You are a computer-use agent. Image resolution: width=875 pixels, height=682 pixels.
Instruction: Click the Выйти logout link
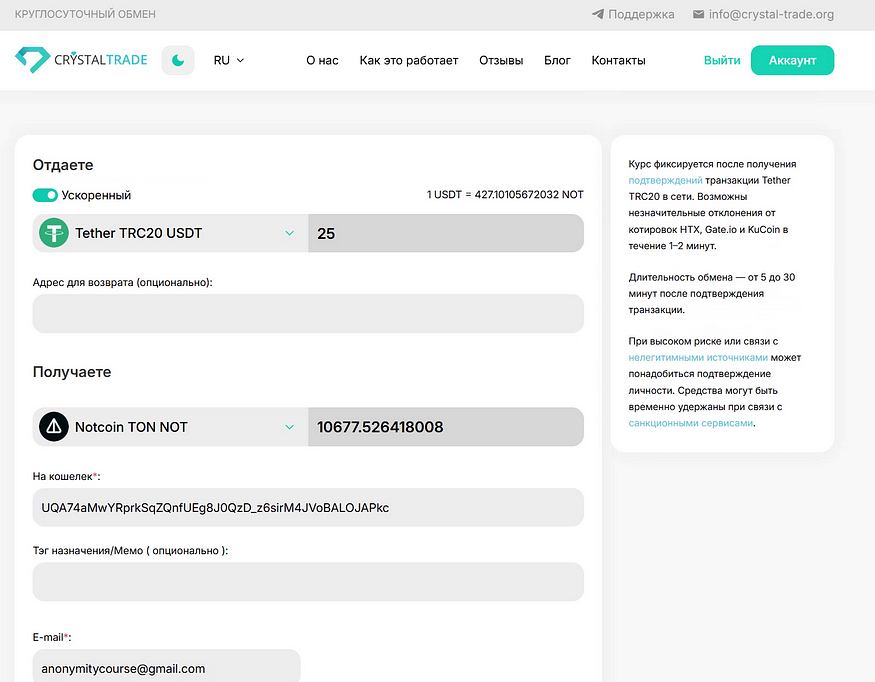(x=722, y=60)
